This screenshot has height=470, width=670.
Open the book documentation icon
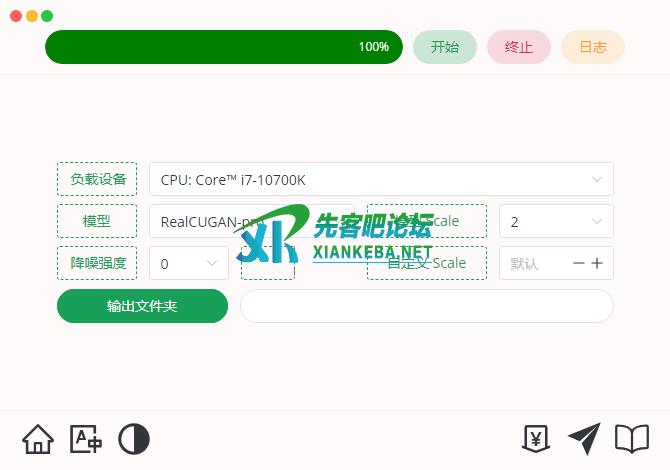(632, 439)
